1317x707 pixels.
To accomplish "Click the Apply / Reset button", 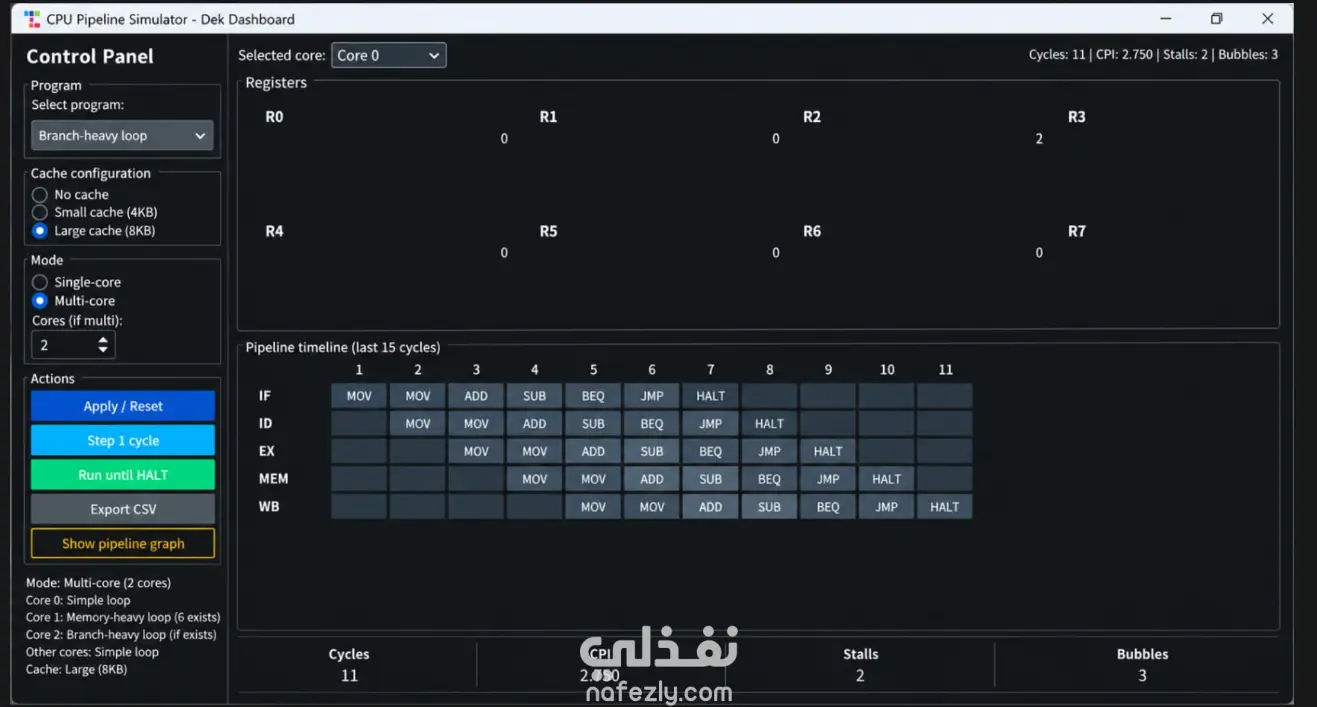I will 123,406.
